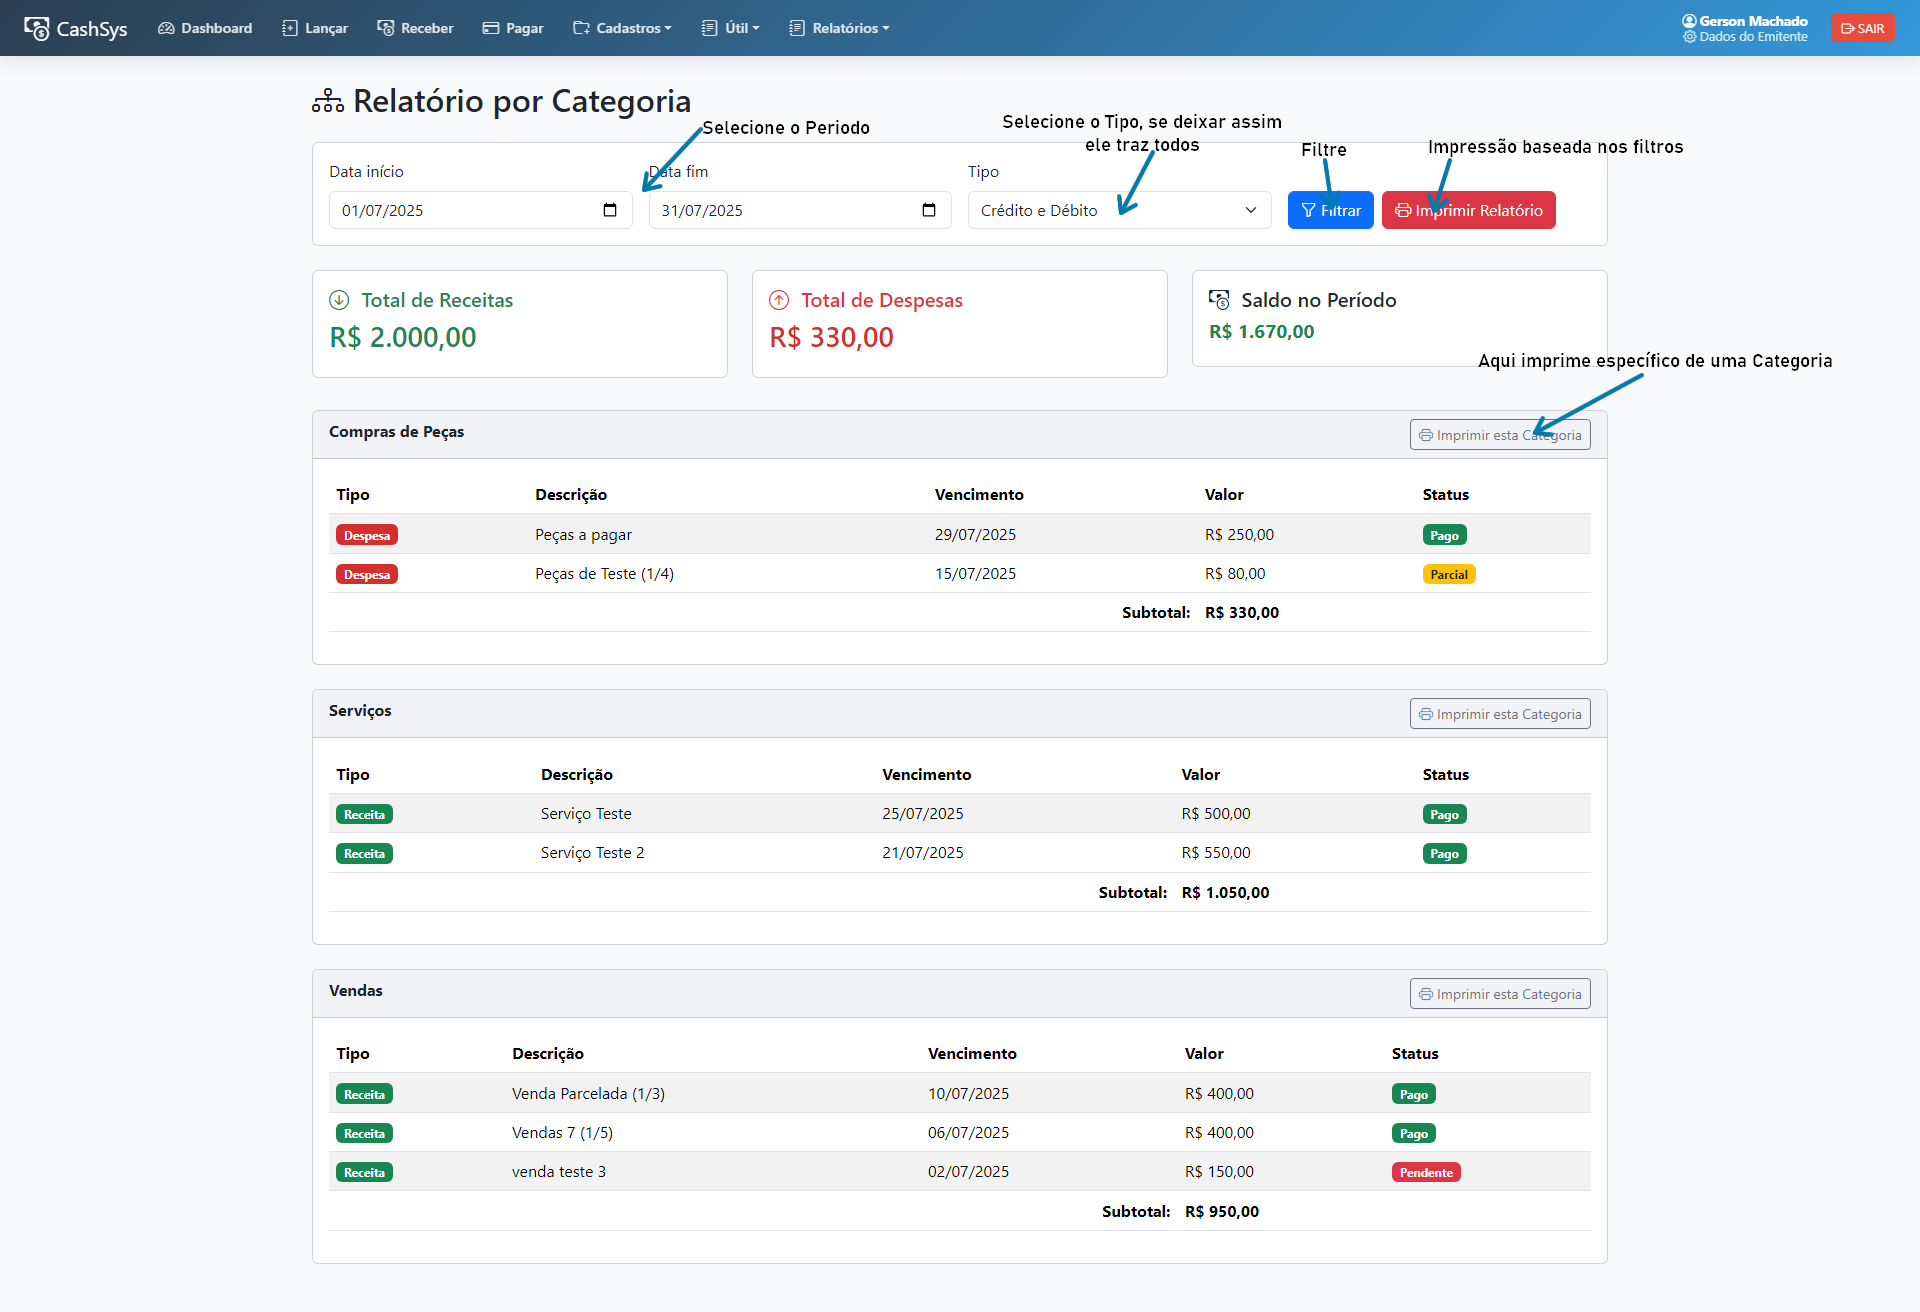Print the Serviços category
The image size is (1920, 1312).
click(1499, 714)
